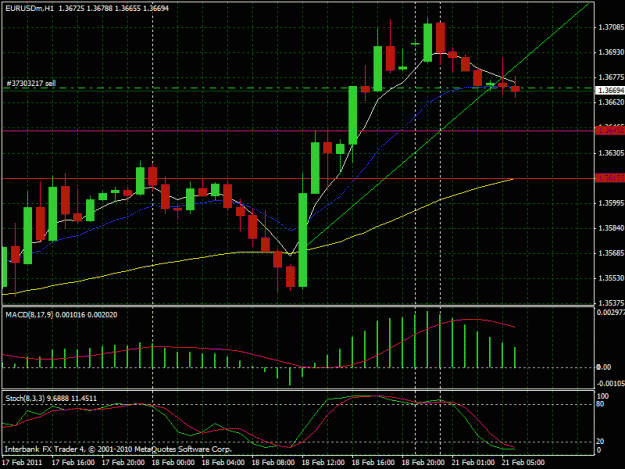Click time axis label 18 Feb 04:00
The width and height of the screenshot is (625, 469).
(223, 463)
